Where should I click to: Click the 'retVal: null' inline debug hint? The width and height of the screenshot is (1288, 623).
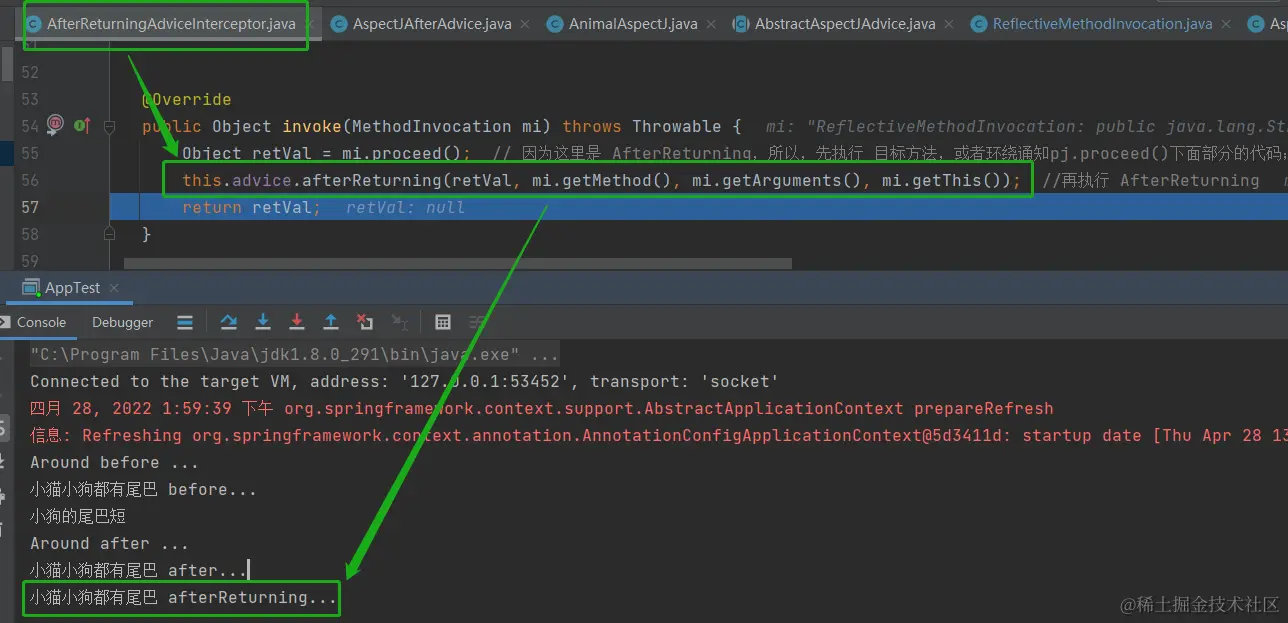click(405, 207)
